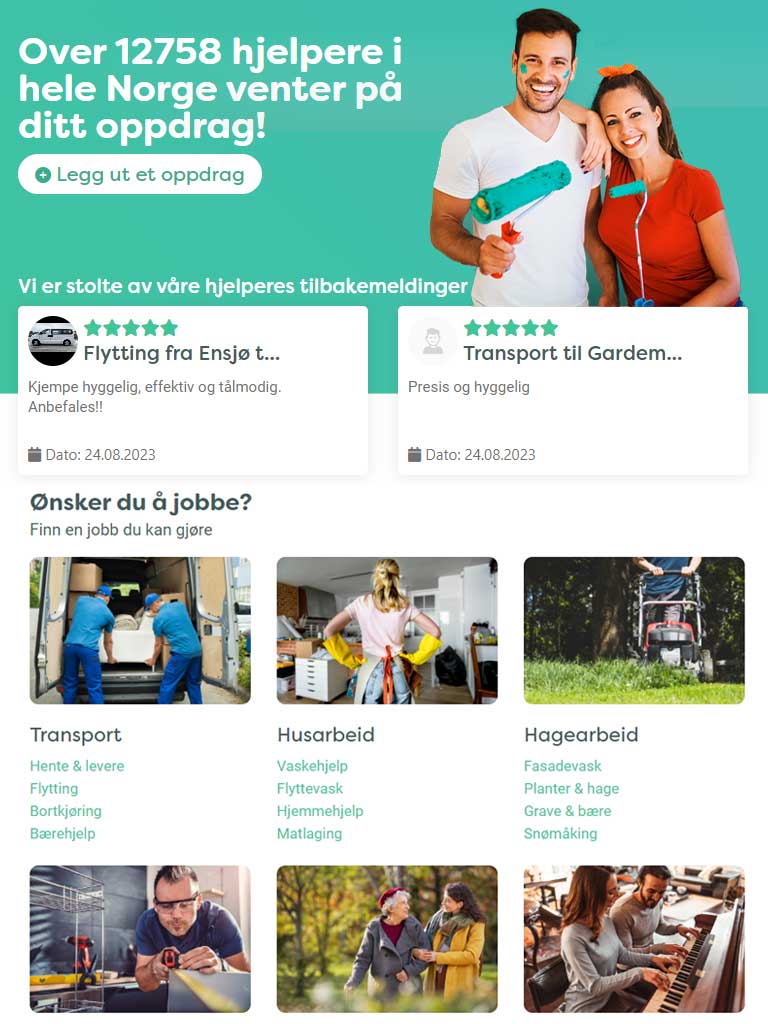Screen dimensions: 768x1024
Task: Click the star rating on Transport til Gardem review
Action: click(x=511, y=327)
